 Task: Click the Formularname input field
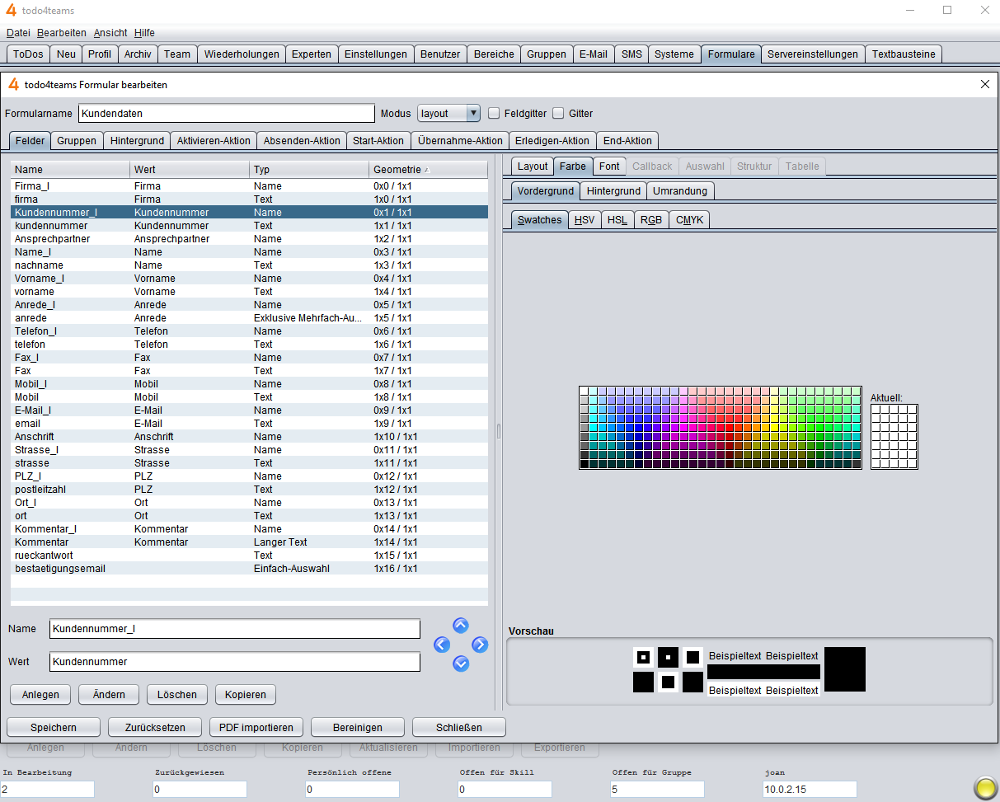226,113
